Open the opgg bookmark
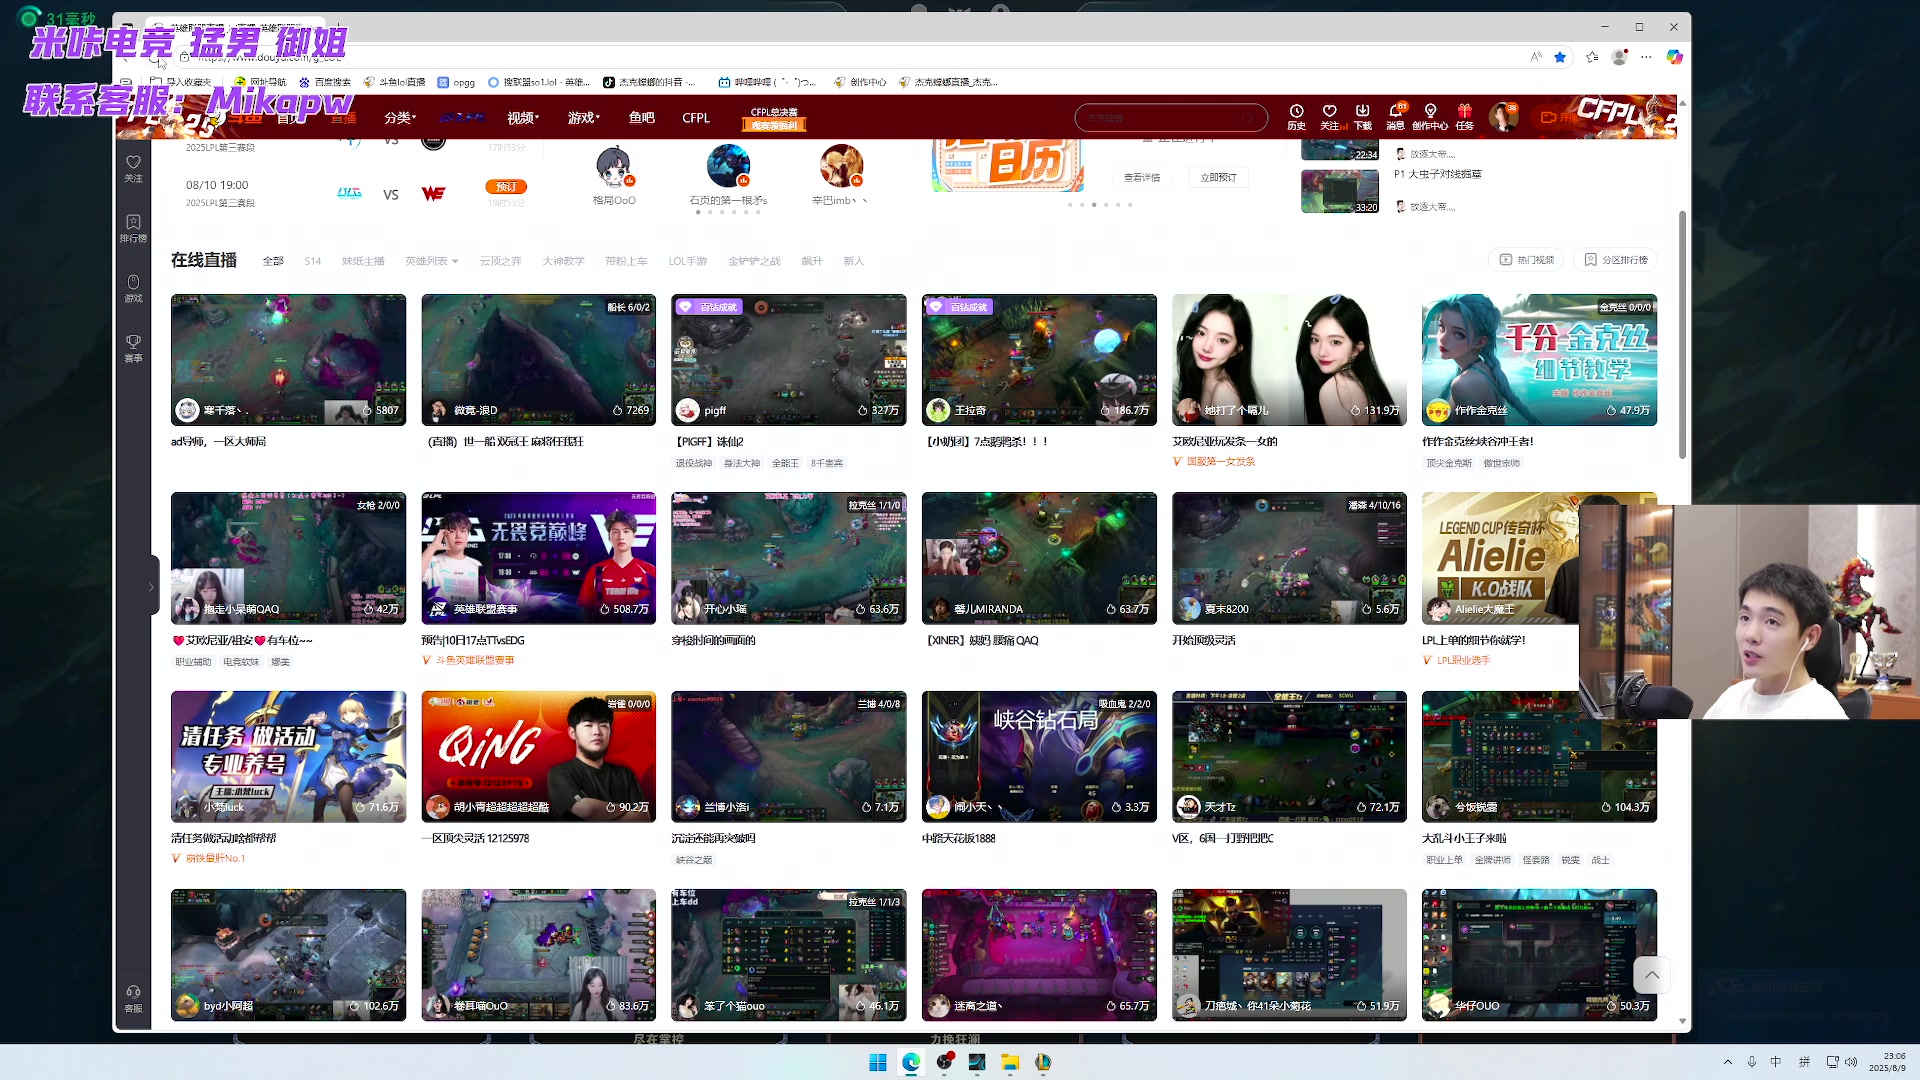The height and width of the screenshot is (1080, 1920). [x=457, y=82]
